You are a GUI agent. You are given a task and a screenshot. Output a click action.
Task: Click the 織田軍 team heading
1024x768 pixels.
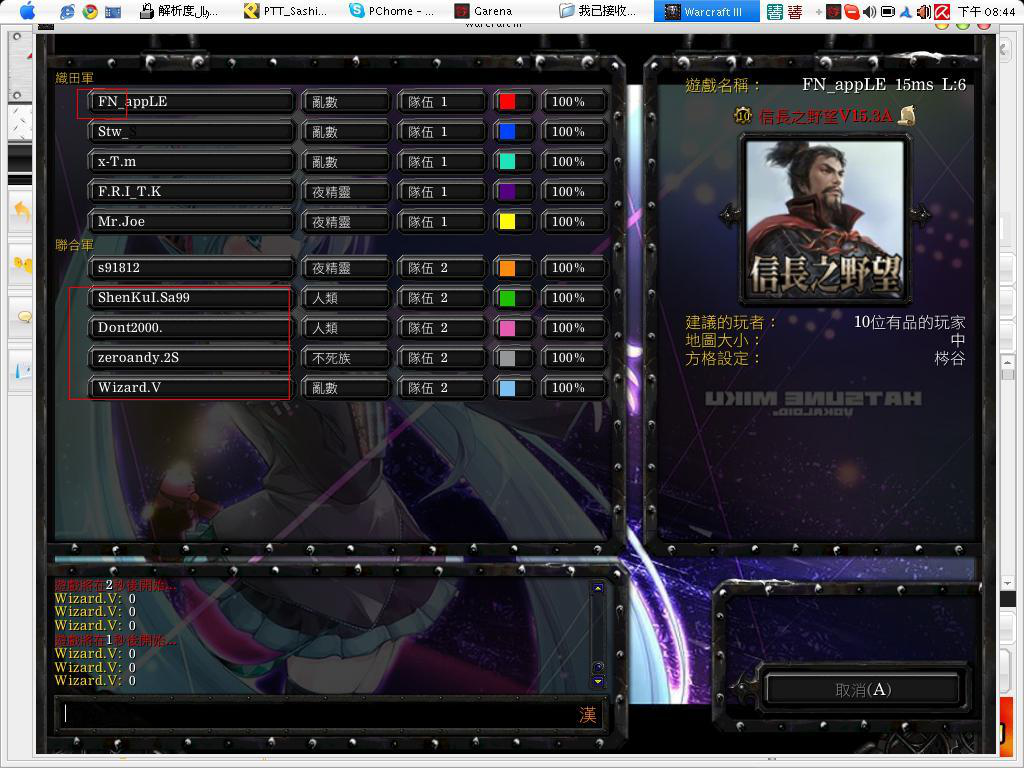click(x=74, y=78)
